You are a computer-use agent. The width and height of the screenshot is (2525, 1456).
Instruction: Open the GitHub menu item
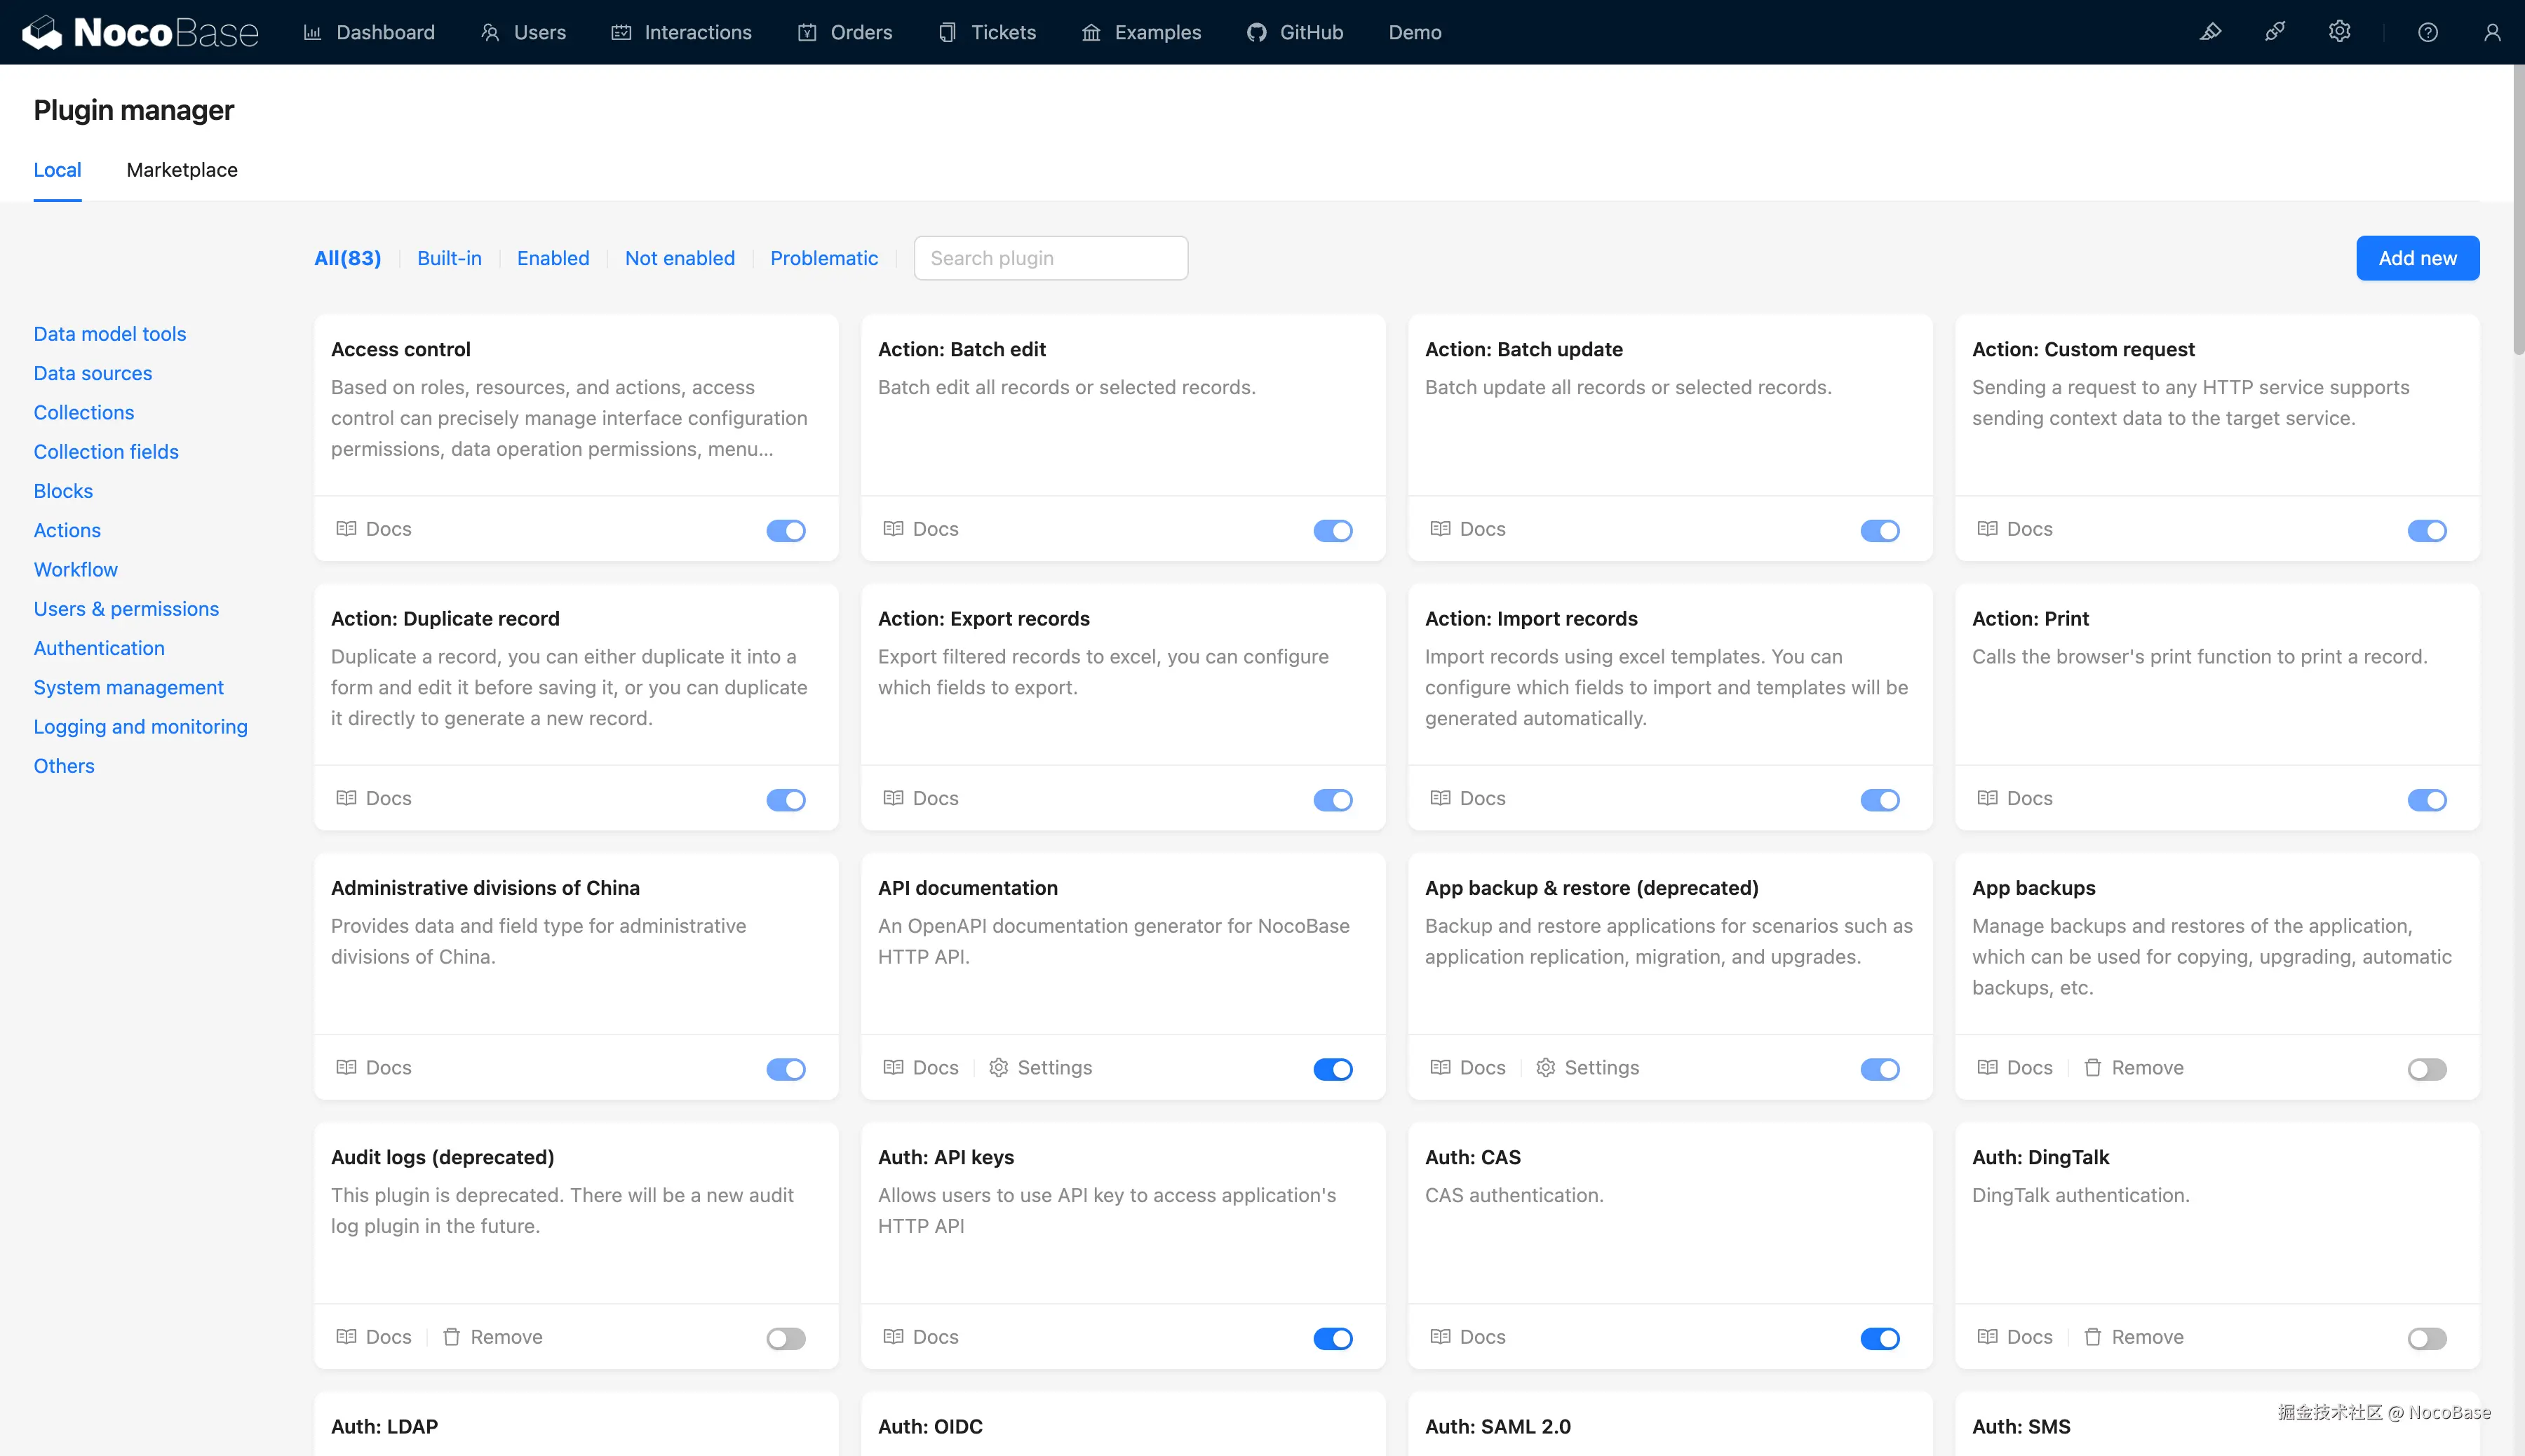point(1295,32)
